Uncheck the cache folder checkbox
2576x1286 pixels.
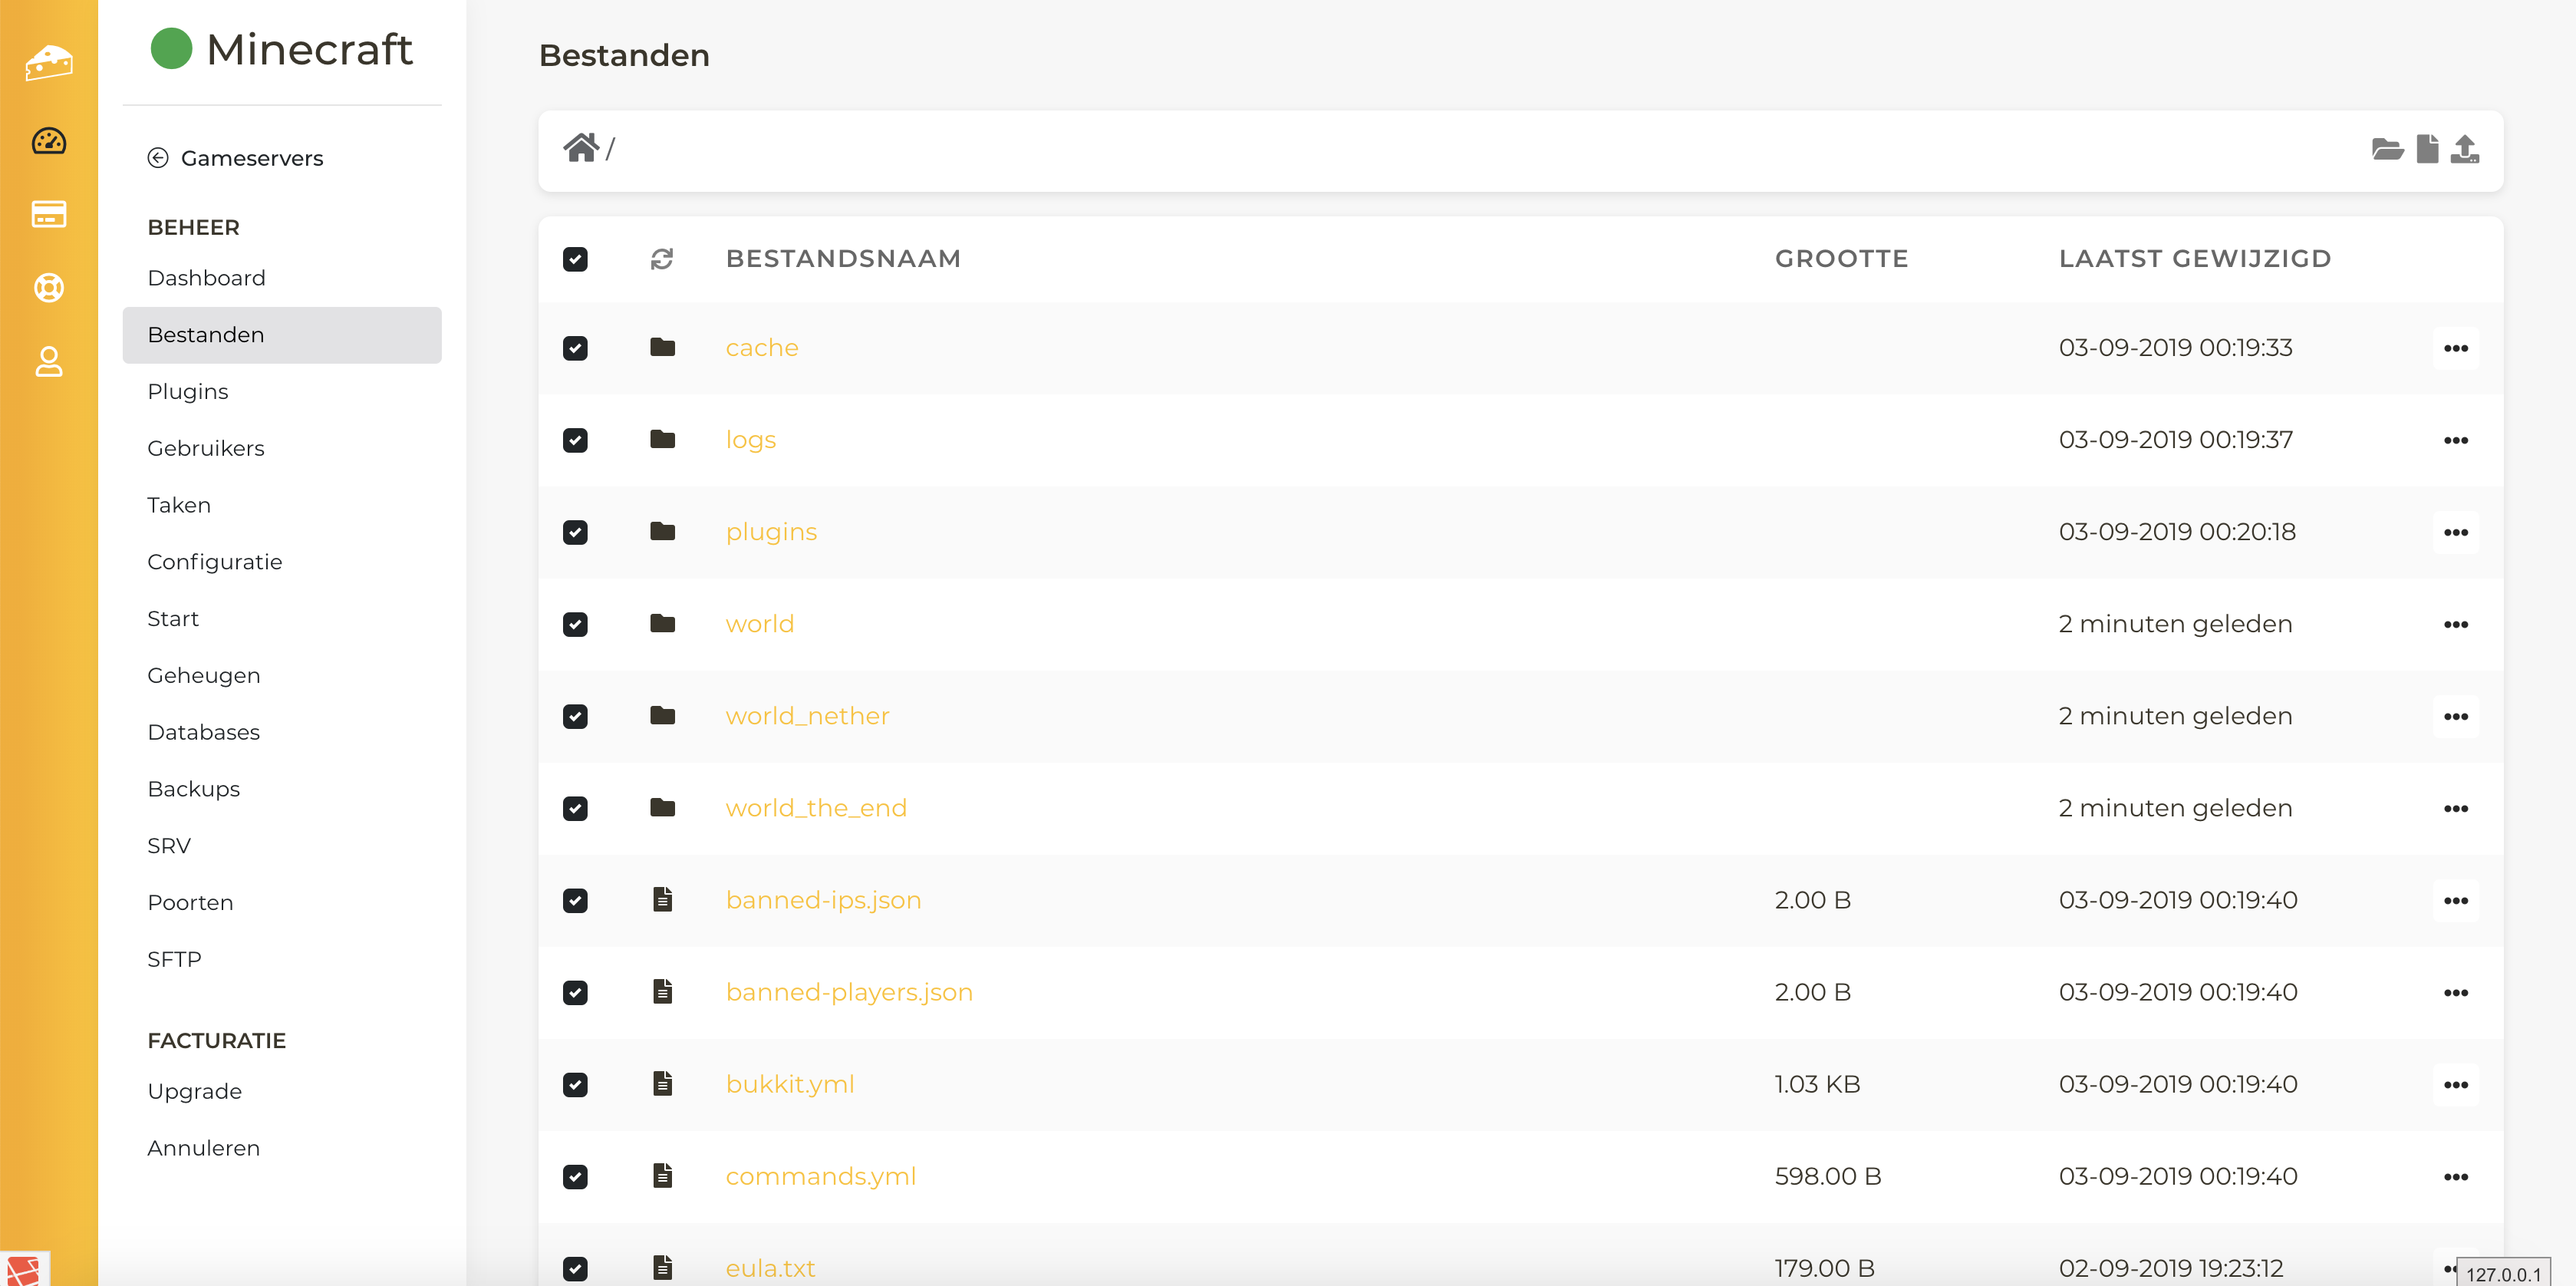575,348
